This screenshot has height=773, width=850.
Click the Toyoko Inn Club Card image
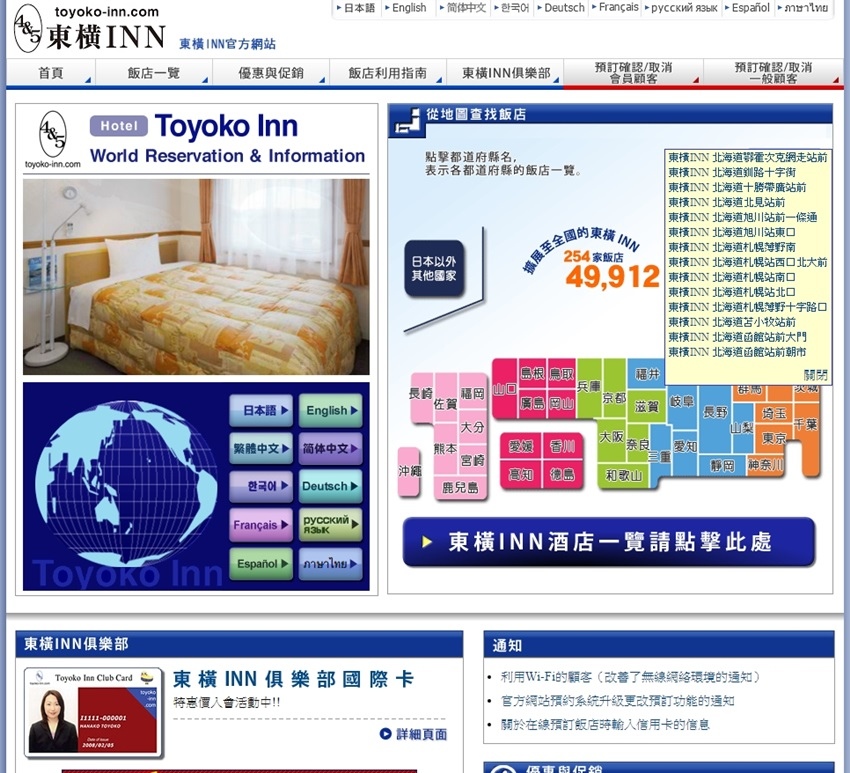click(94, 712)
